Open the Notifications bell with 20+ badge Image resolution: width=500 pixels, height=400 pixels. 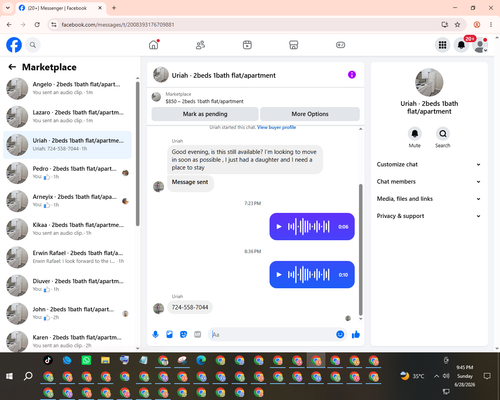461,45
